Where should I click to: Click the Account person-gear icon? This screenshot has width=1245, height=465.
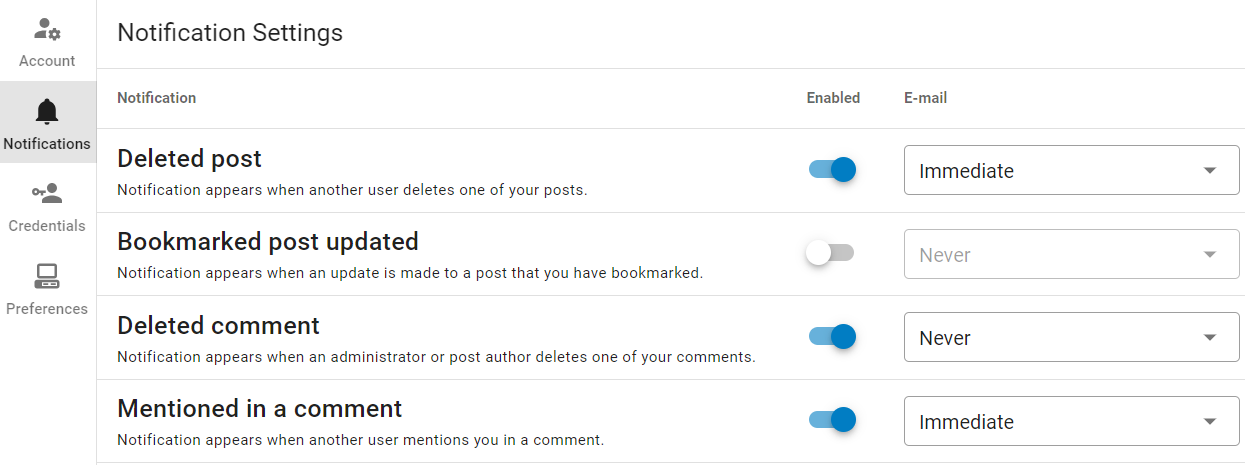click(x=48, y=30)
